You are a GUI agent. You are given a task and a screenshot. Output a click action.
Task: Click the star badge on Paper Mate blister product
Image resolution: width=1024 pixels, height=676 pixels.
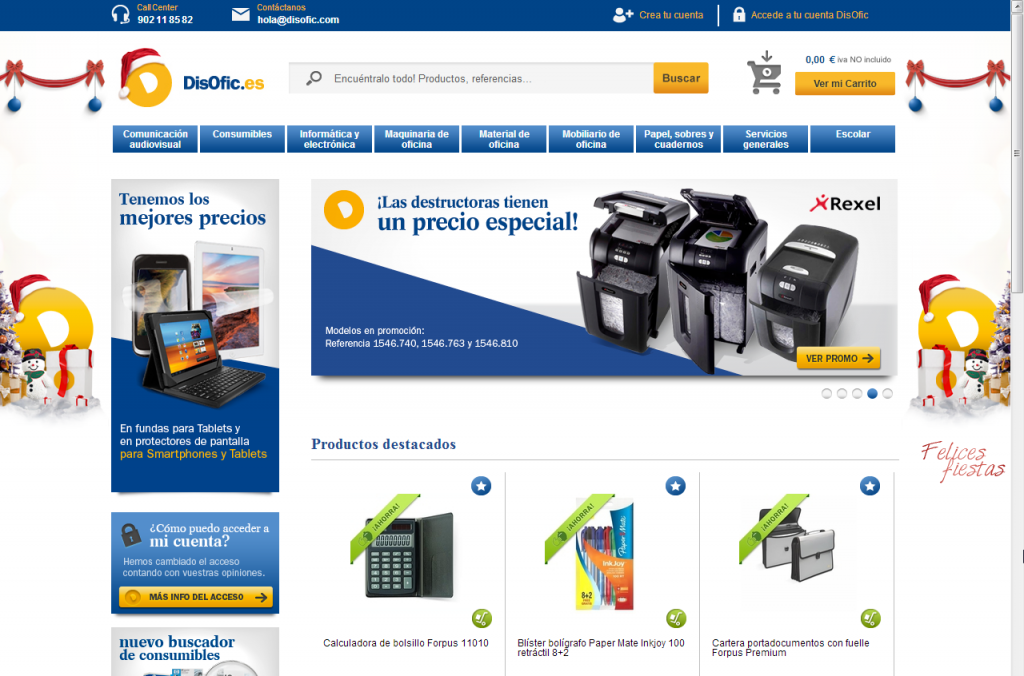point(675,486)
